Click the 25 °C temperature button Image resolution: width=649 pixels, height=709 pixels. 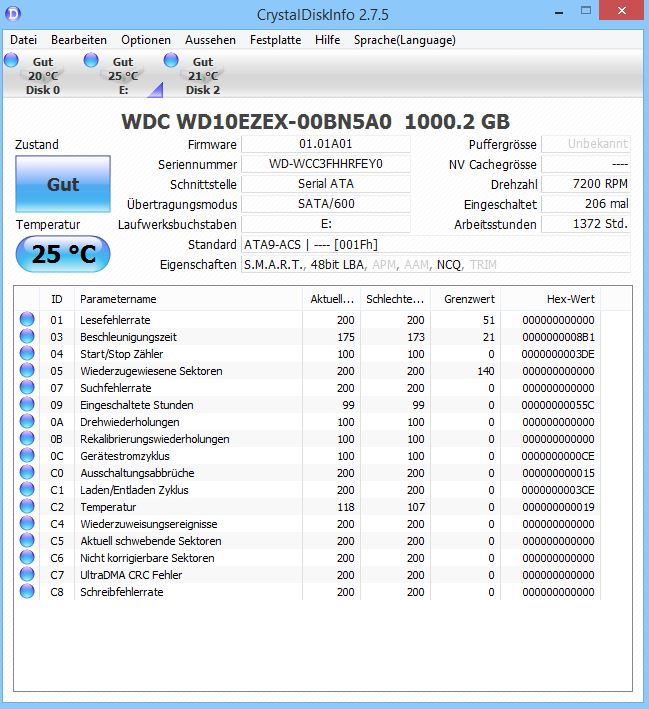point(63,254)
